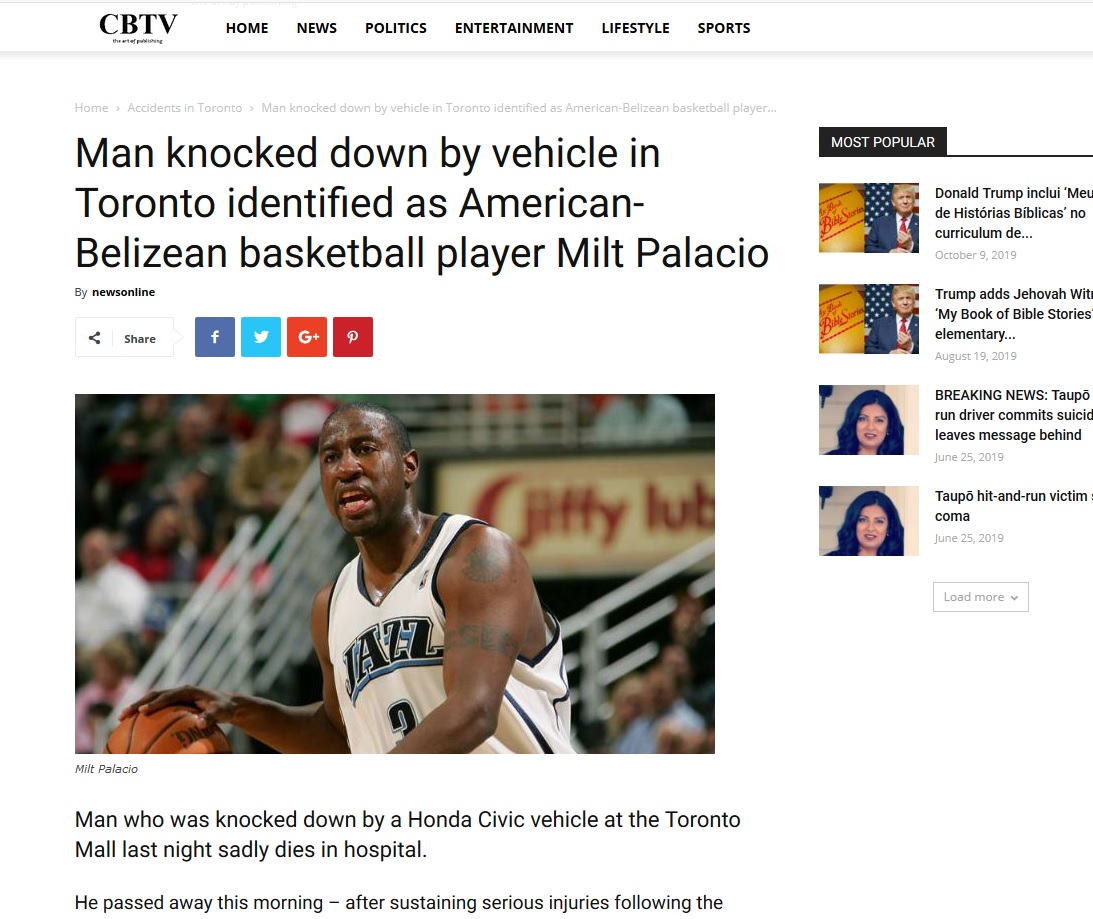Share article via Twitter icon
This screenshot has height=919, width=1093.
click(x=261, y=337)
